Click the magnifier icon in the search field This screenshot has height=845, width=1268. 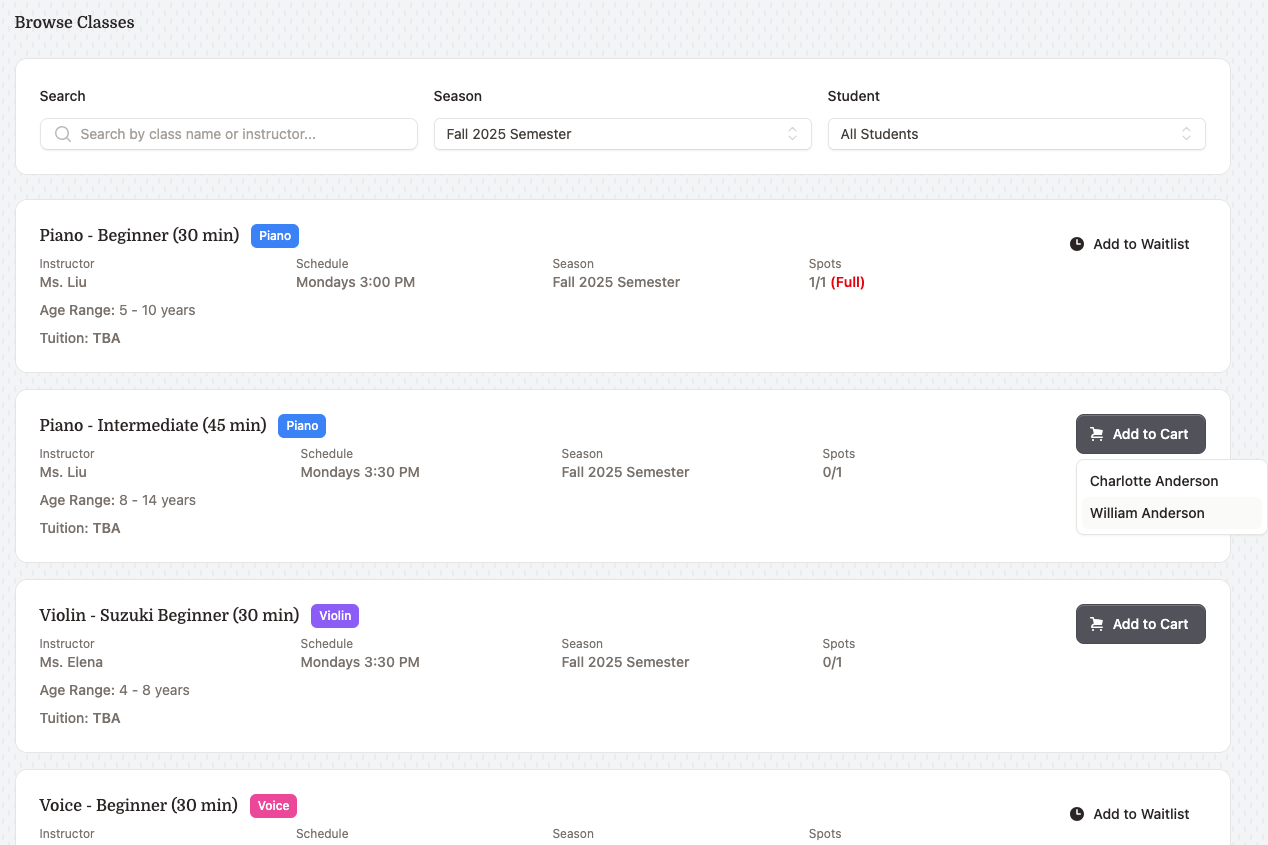pyautogui.click(x=63, y=134)
